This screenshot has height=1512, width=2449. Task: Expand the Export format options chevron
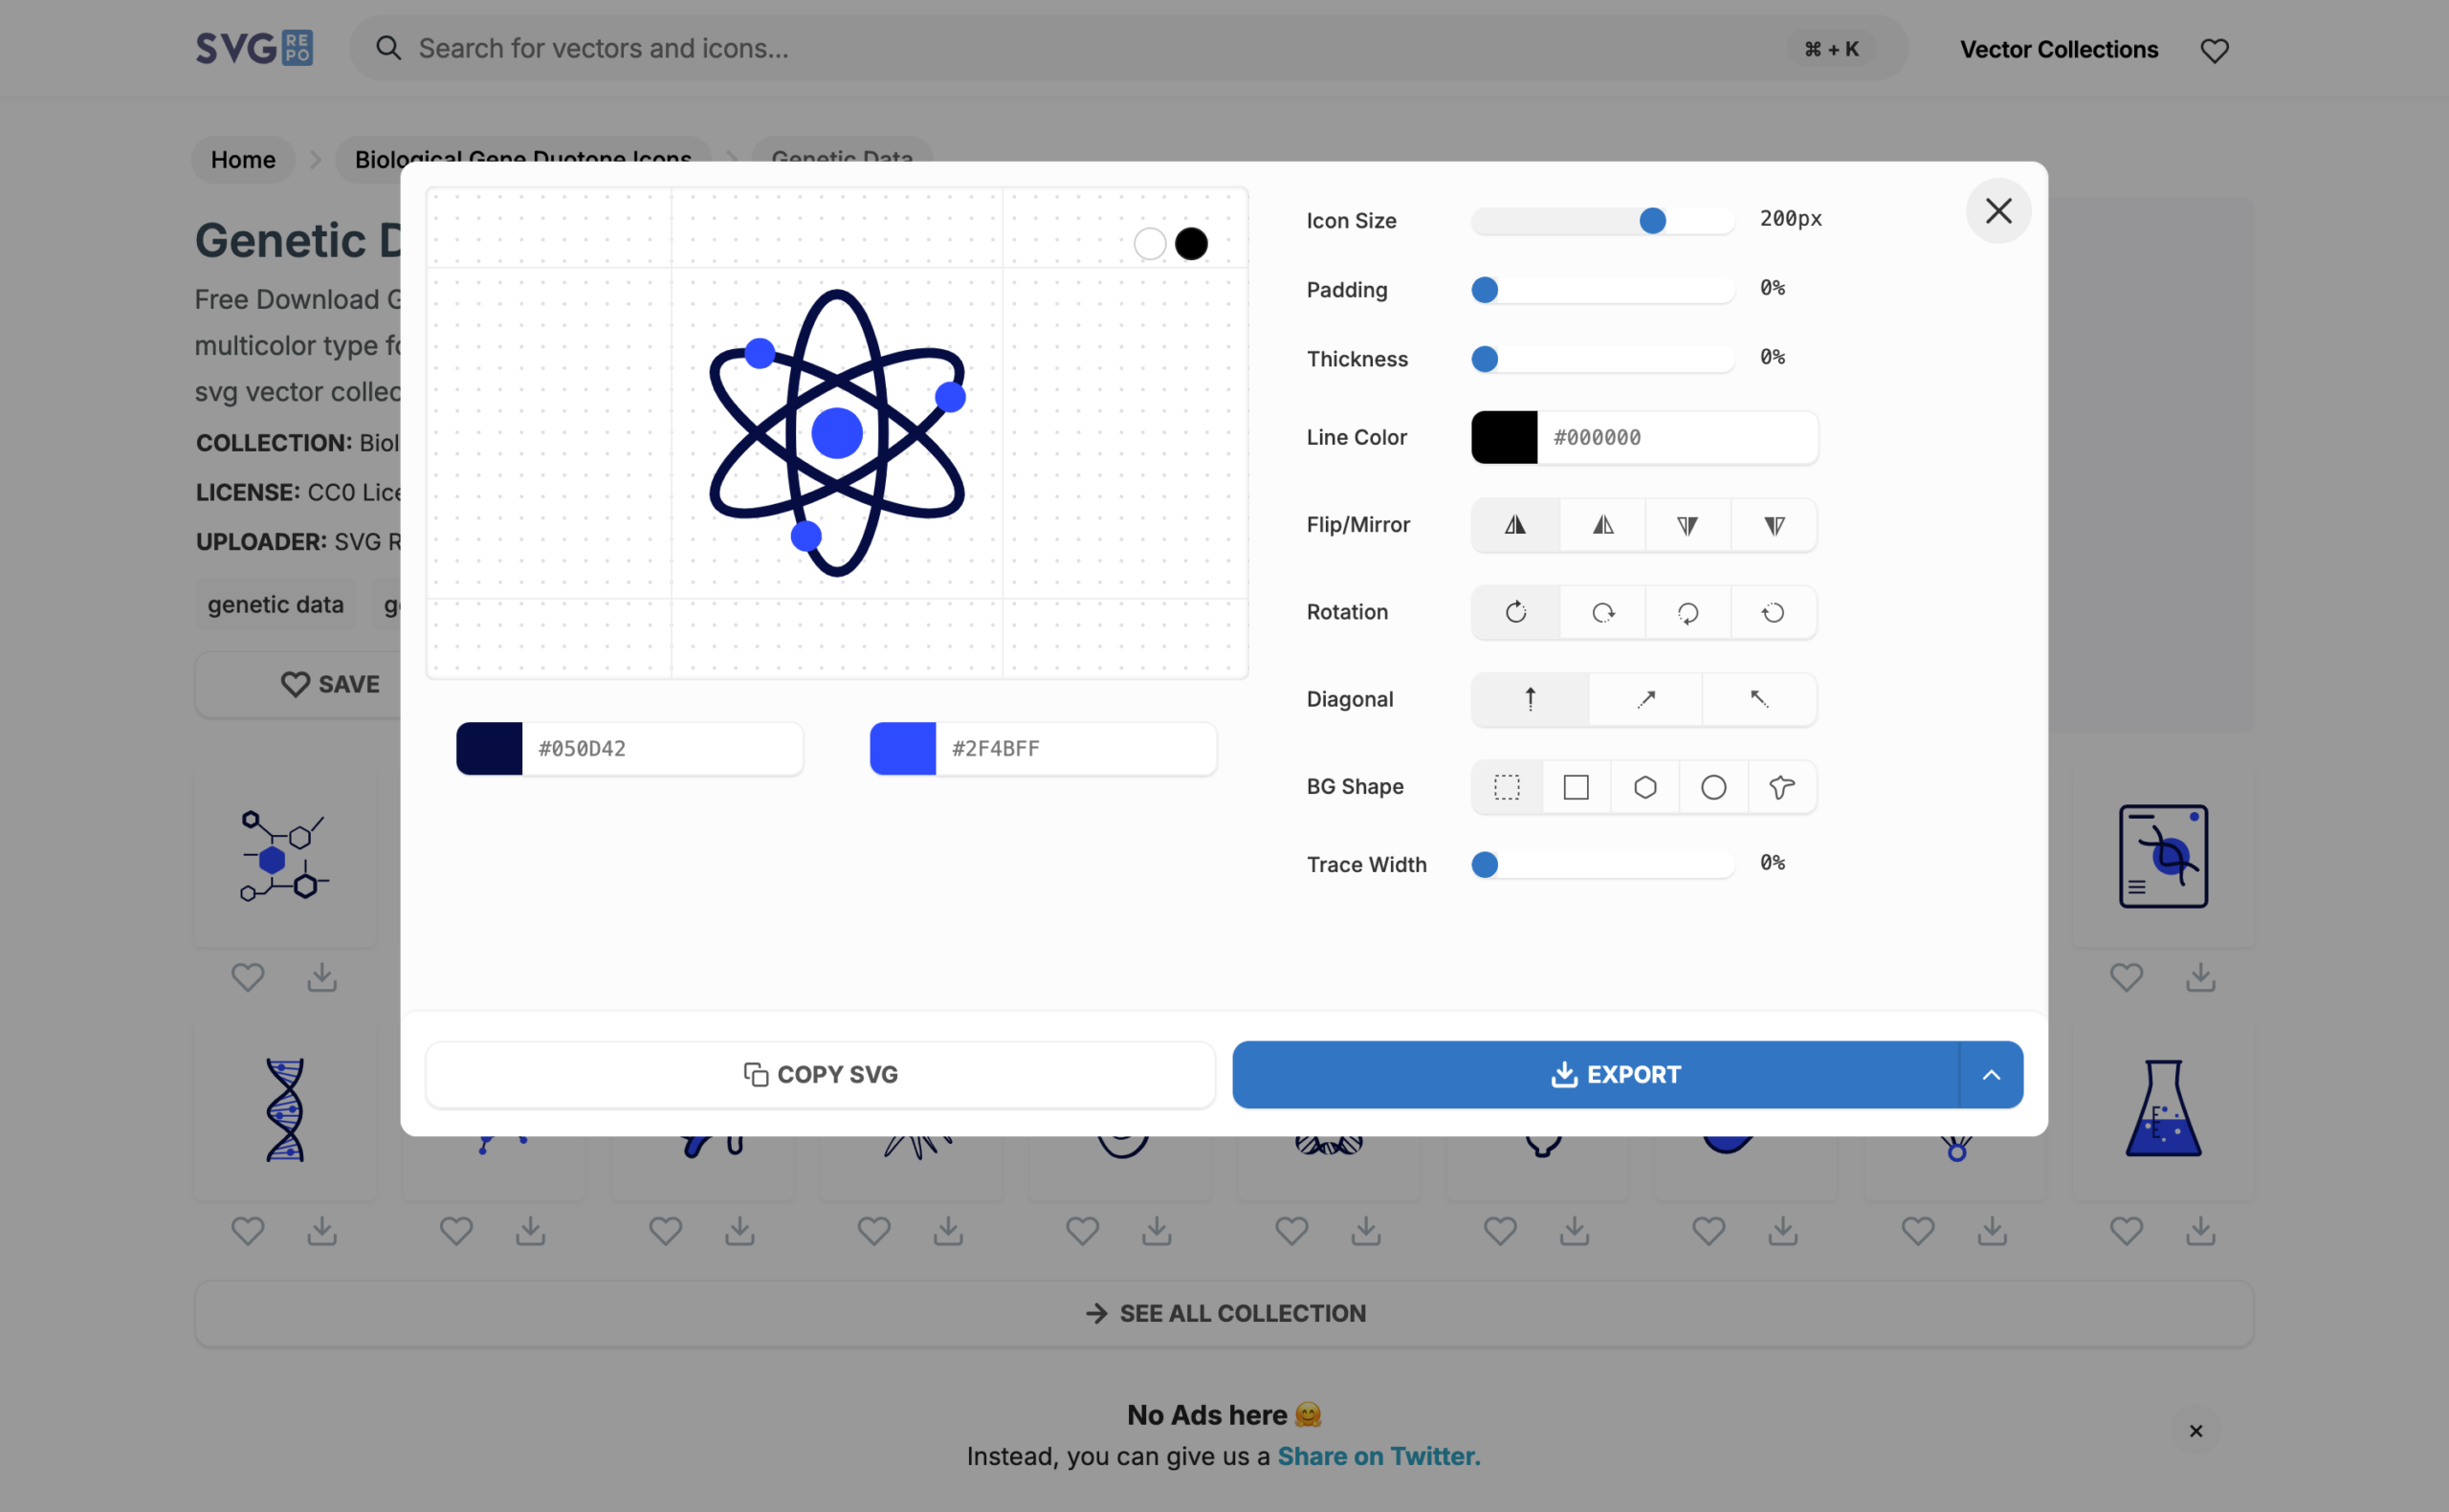click(1991, 1074)
